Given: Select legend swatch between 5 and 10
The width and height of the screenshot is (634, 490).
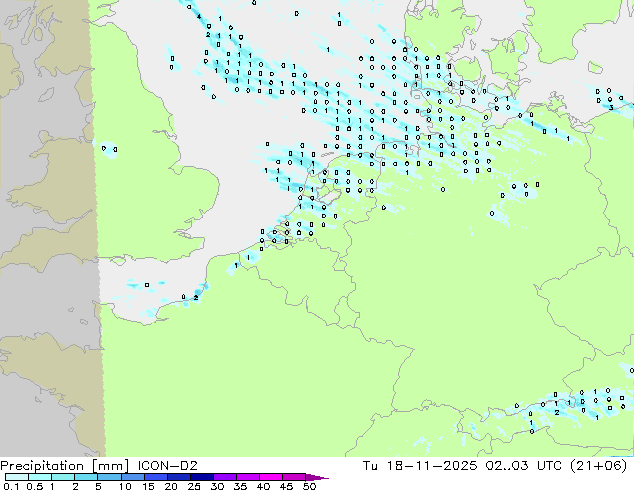Looking at the screenshot, I should click(x=109, y=477).
